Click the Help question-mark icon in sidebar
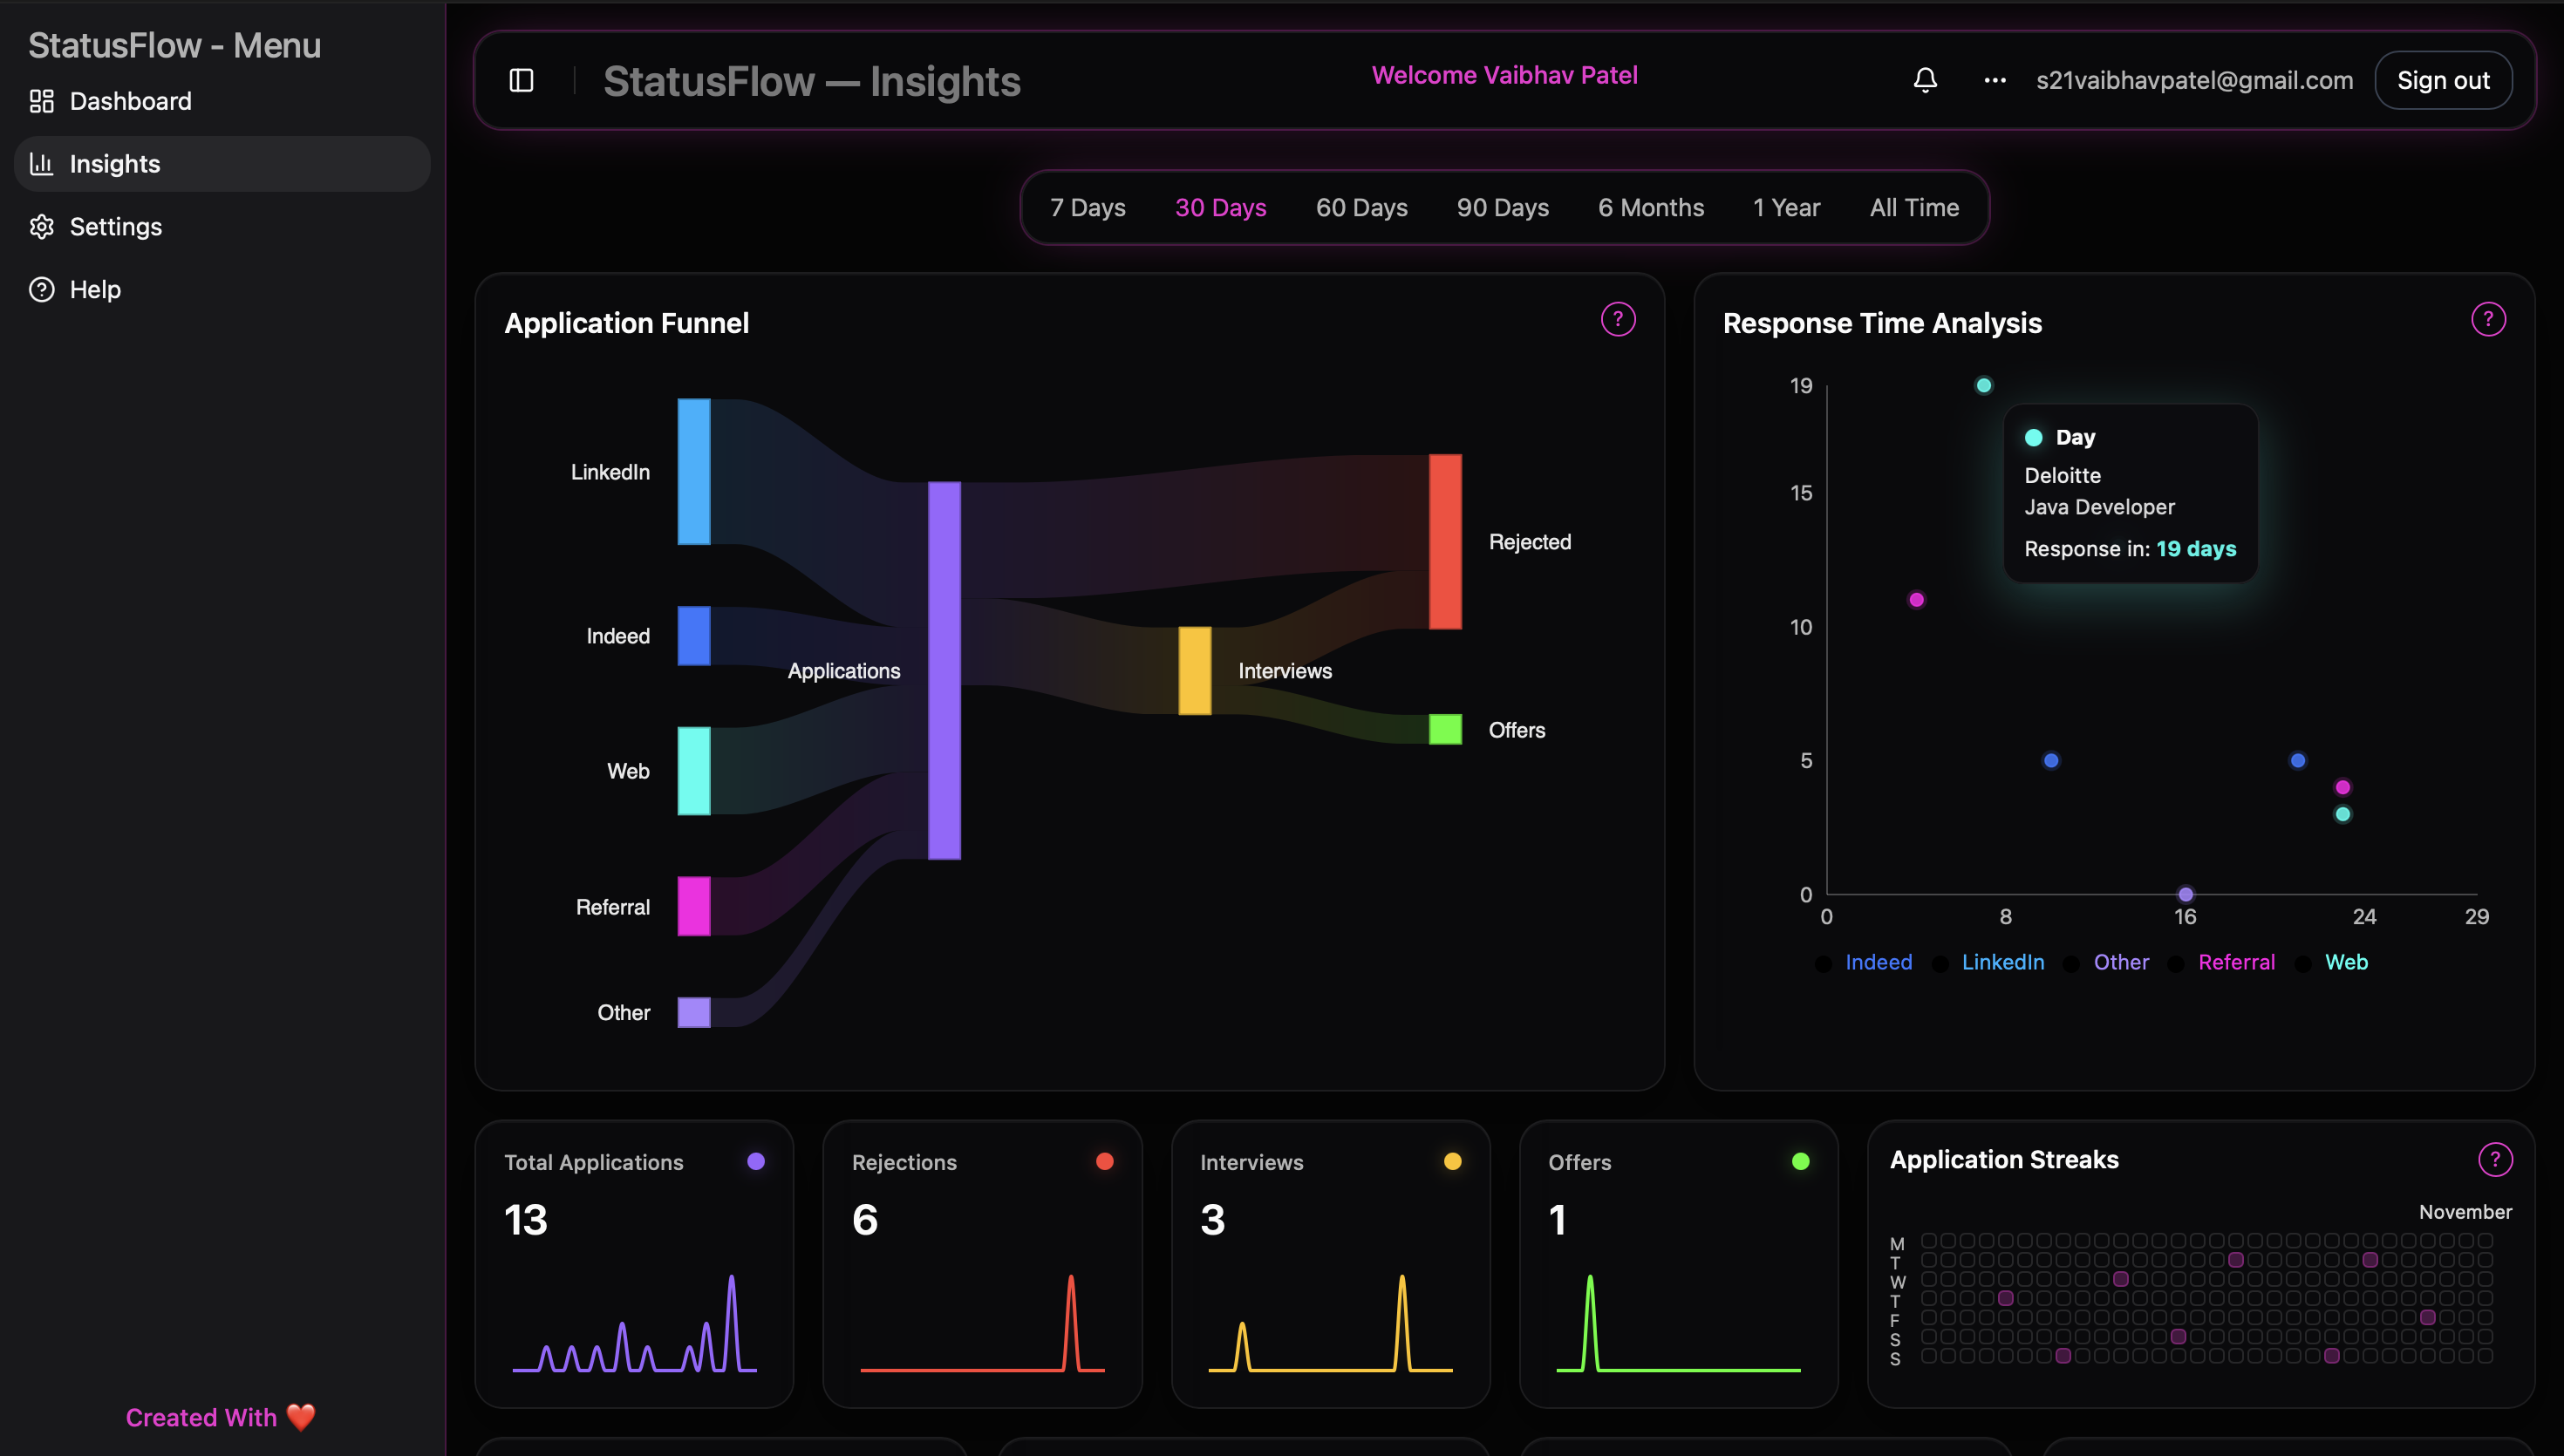 point(41,289)
